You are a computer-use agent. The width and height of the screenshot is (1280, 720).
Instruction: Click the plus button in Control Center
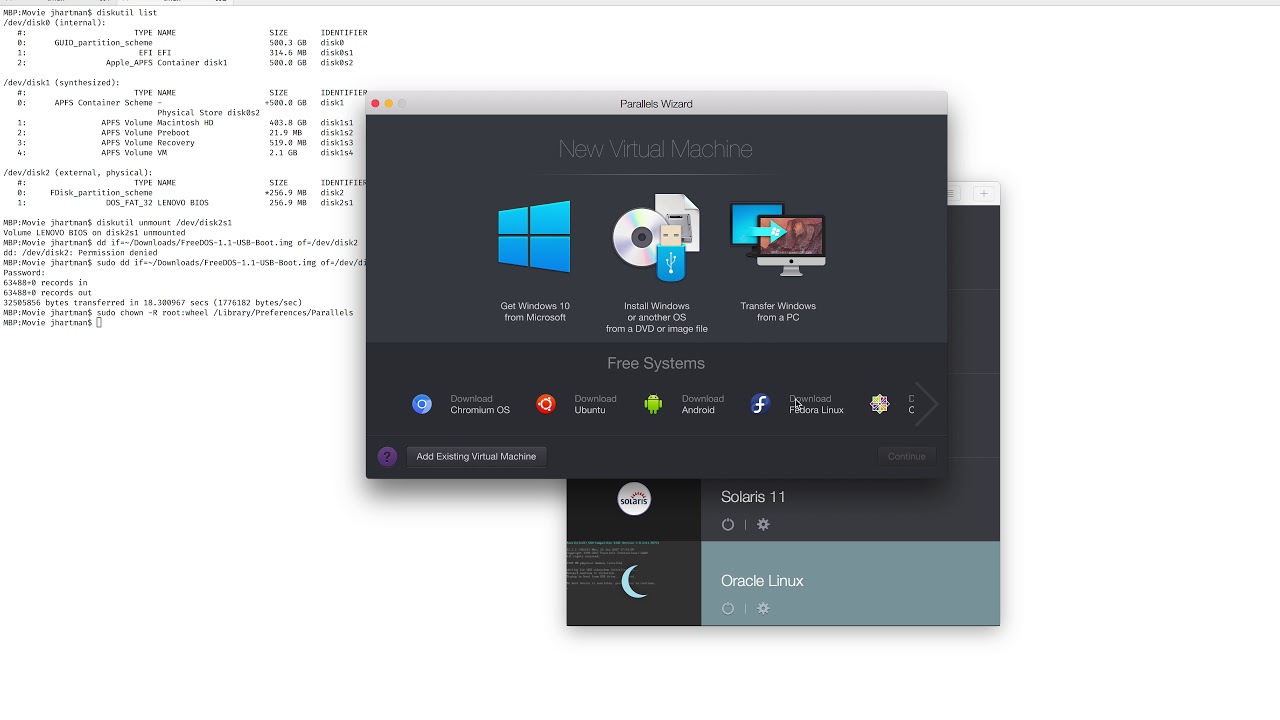(x=983, y=193)
